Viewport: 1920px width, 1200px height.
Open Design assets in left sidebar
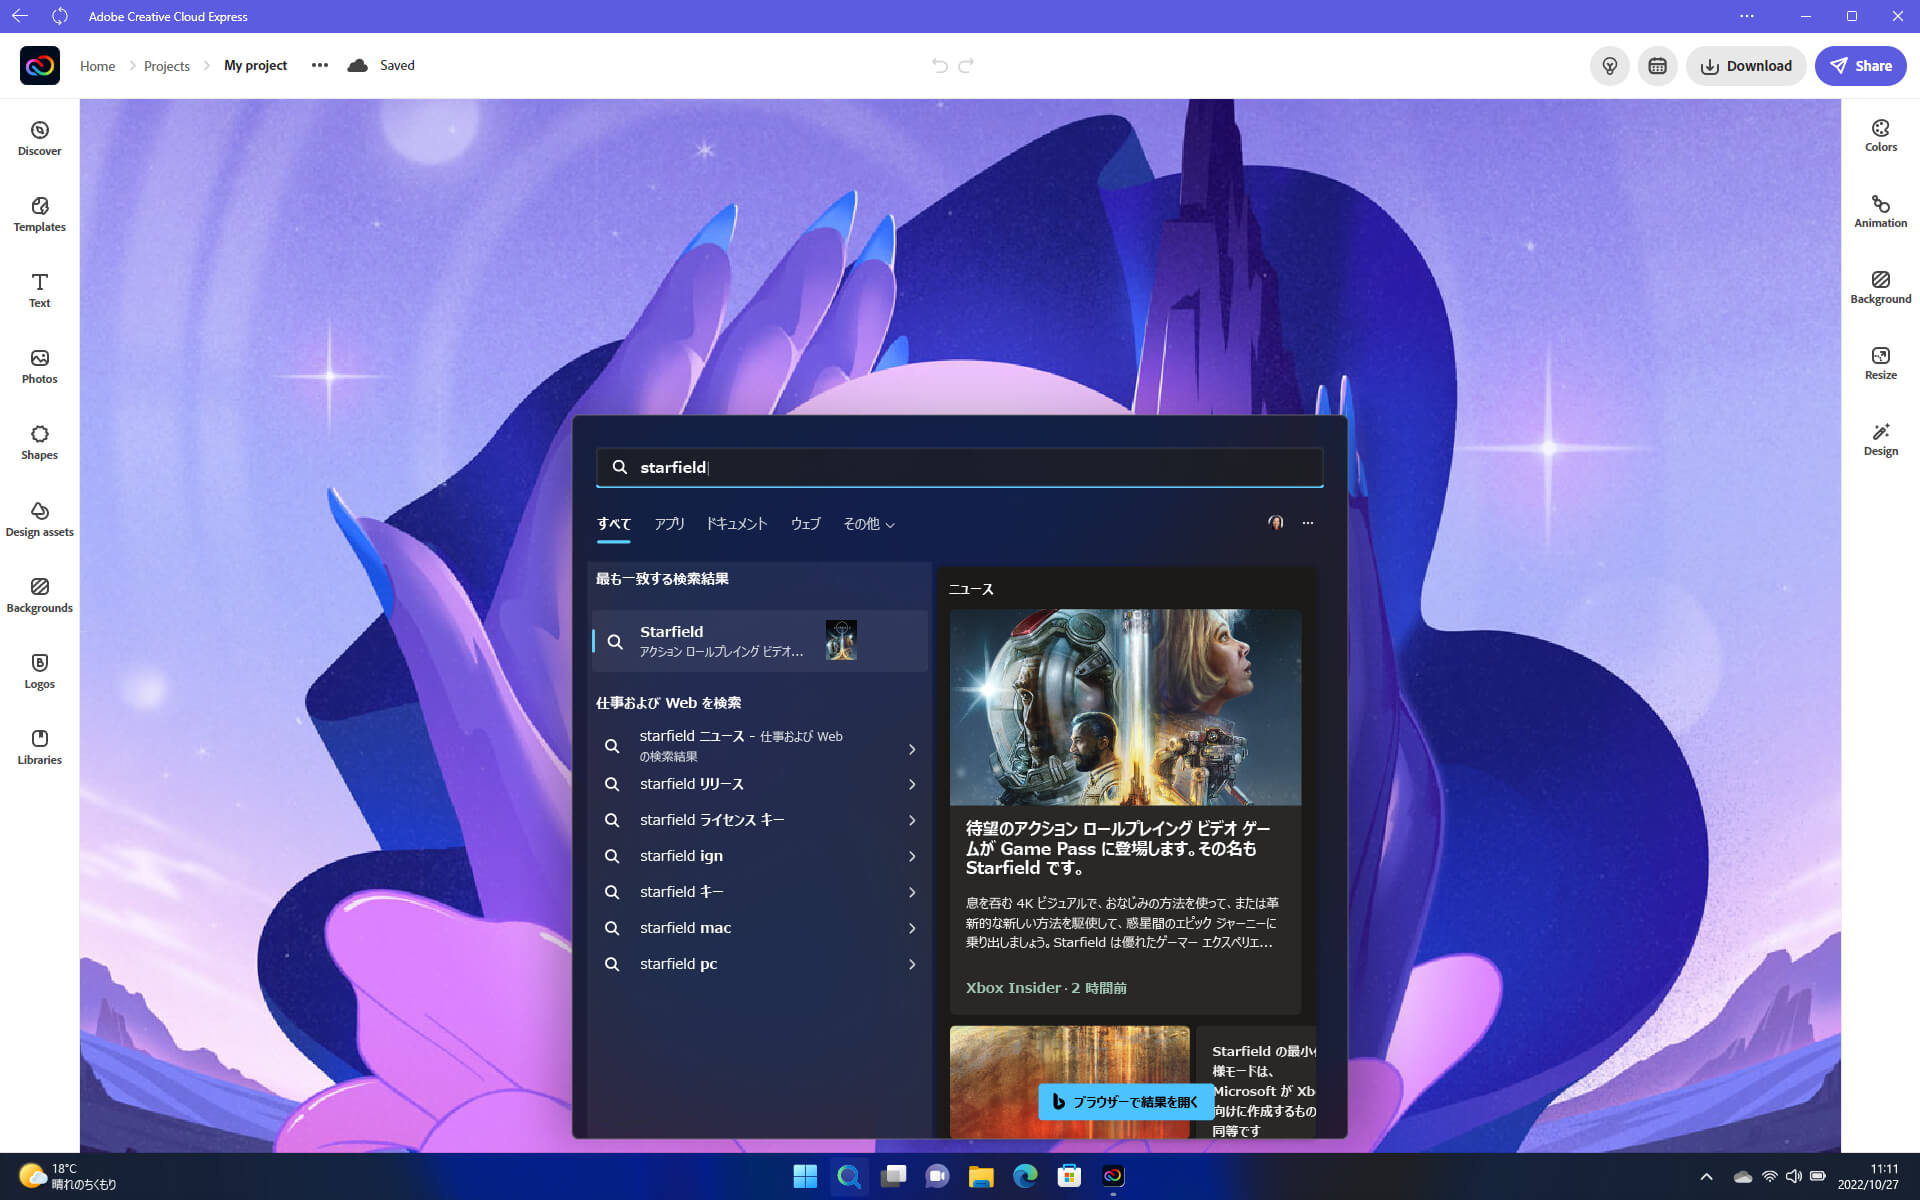pyautogui.click(x=39, y=519)
